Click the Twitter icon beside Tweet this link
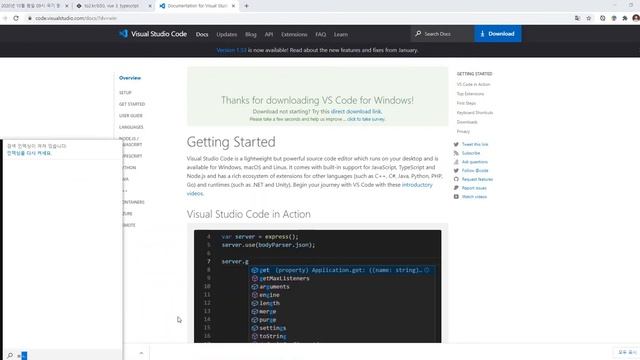Screen dimensions: 640x360 click(x=456, y=144)
